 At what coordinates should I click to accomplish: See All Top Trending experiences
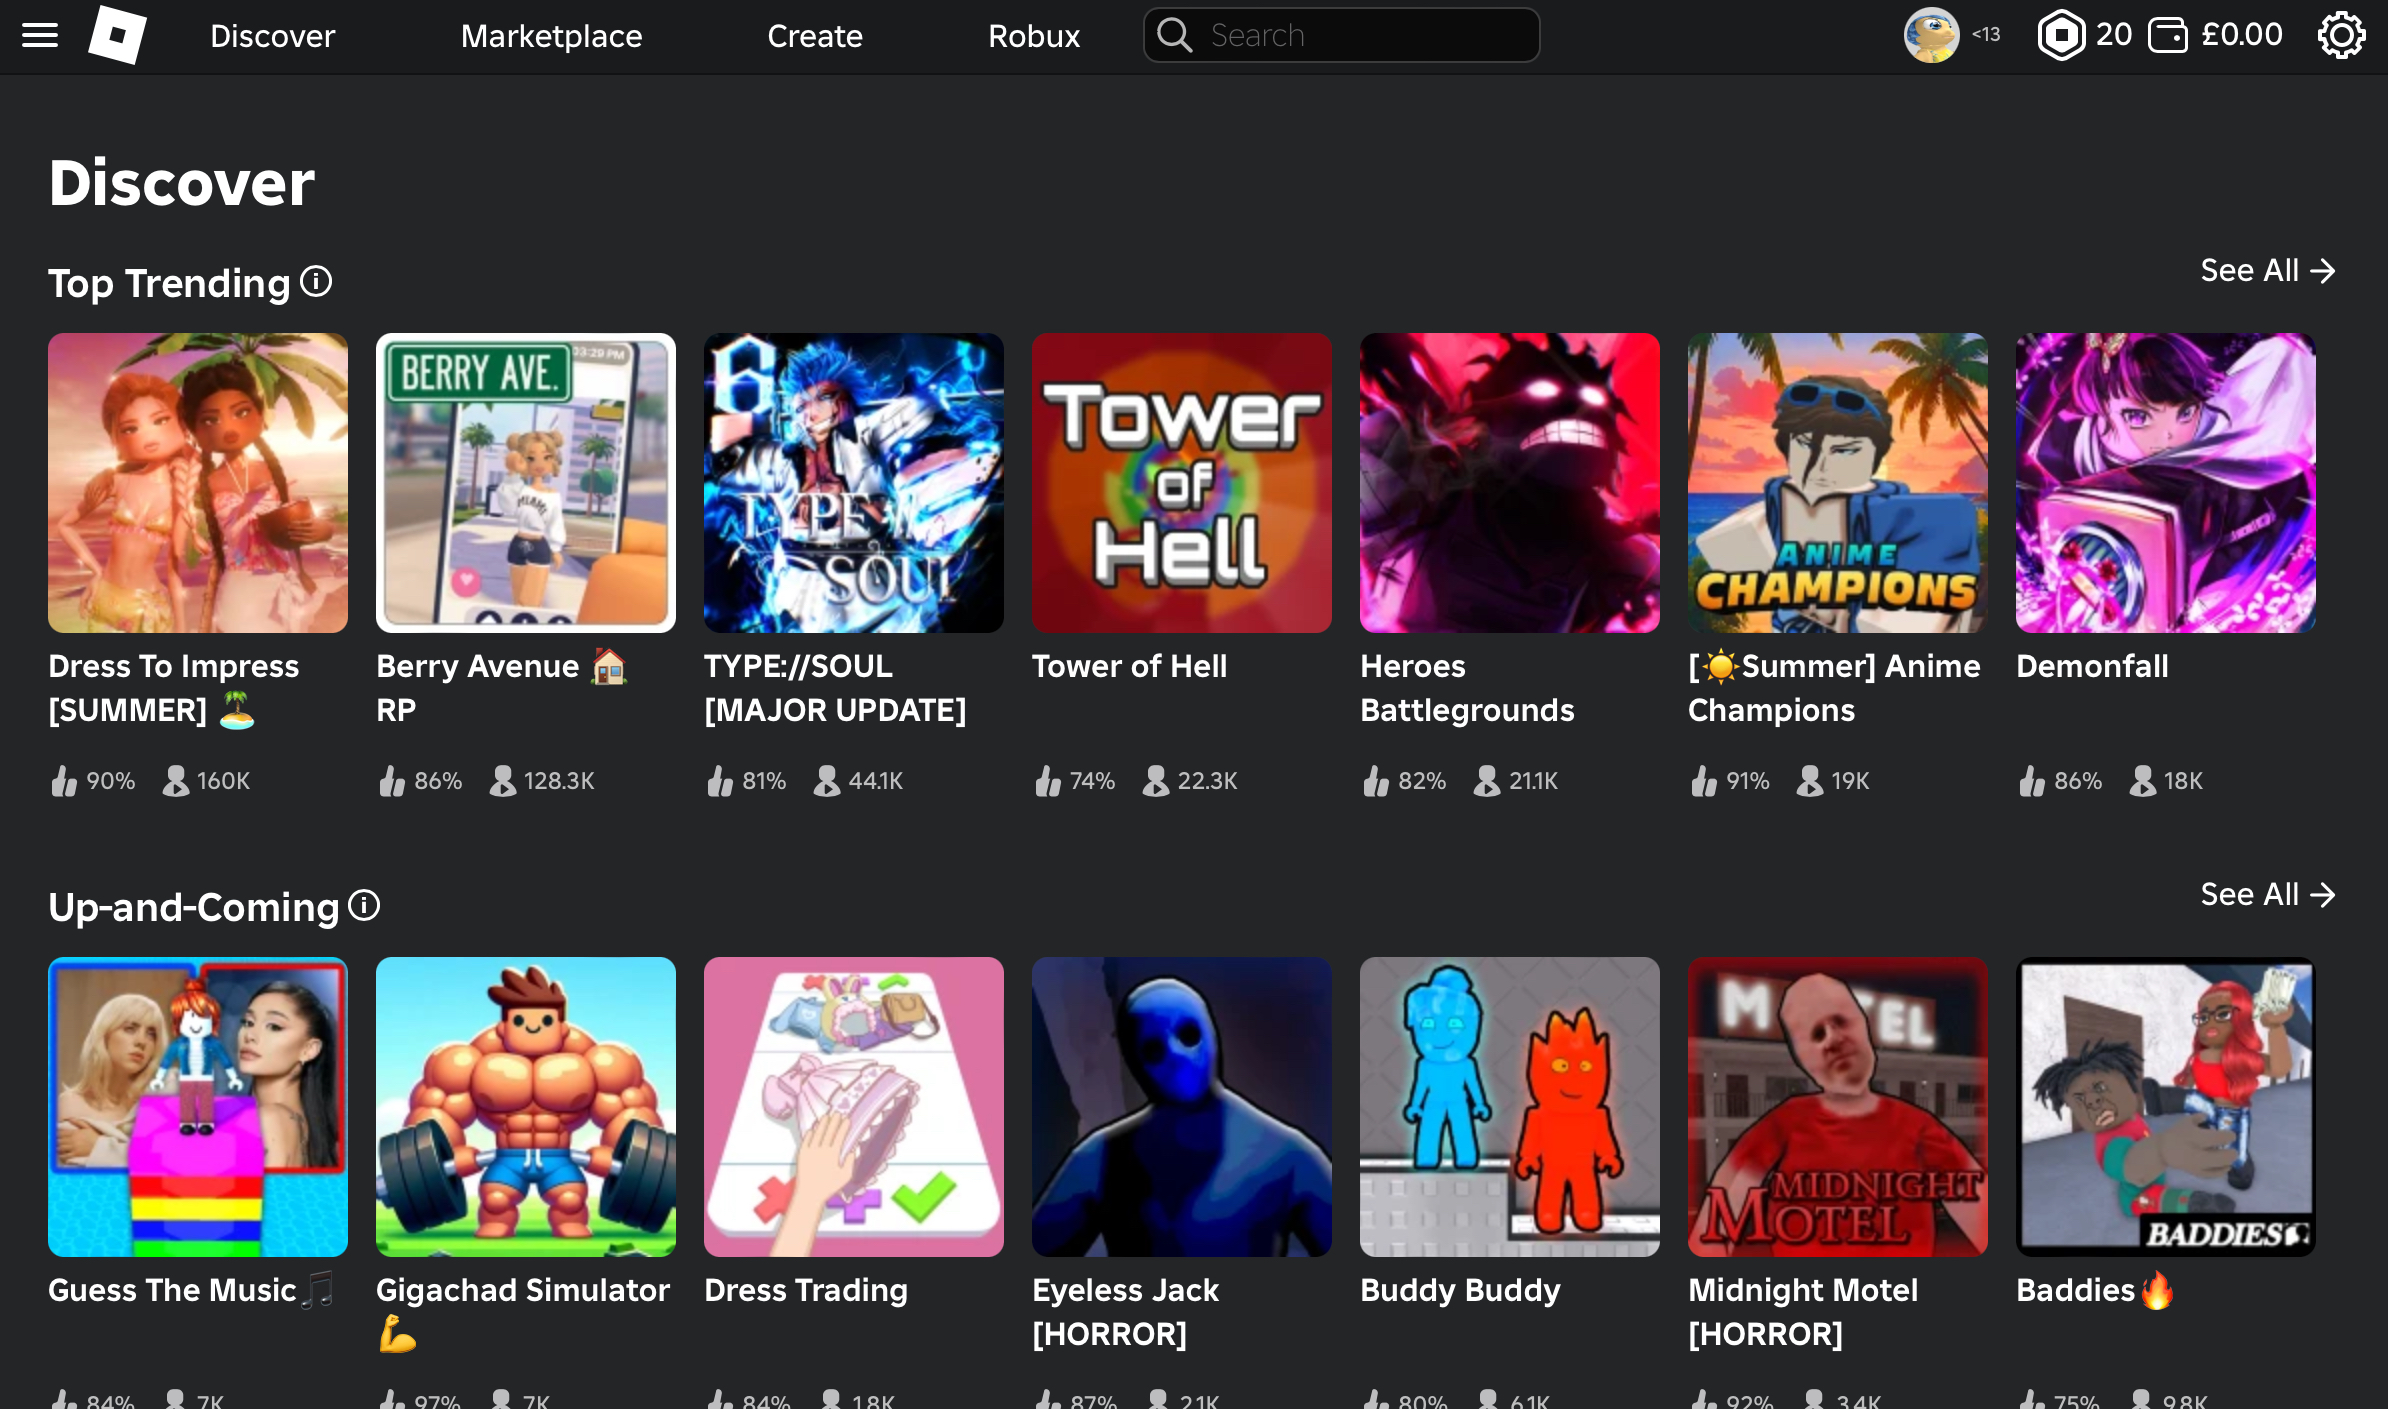[2267, 271]
